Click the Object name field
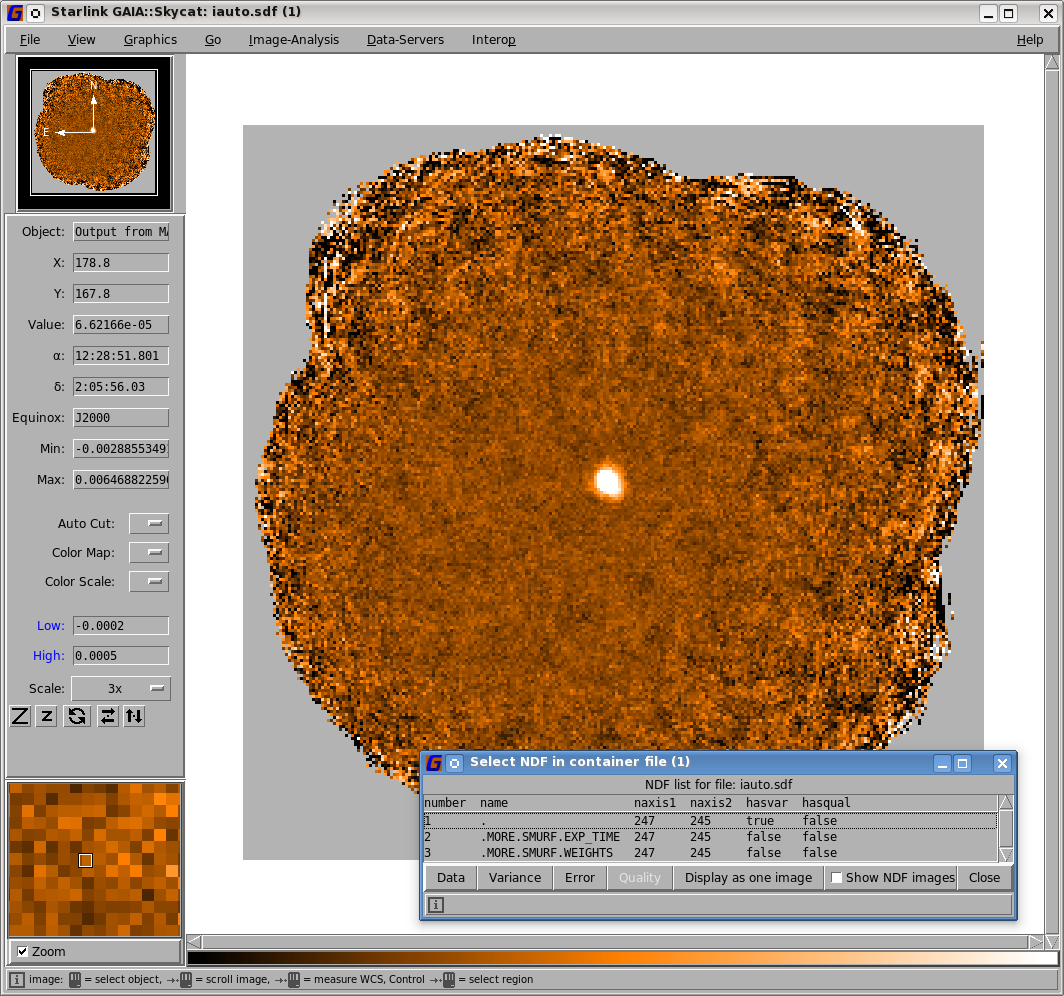The height and width of the screenshot is (996, 1064). click(121, 232)
